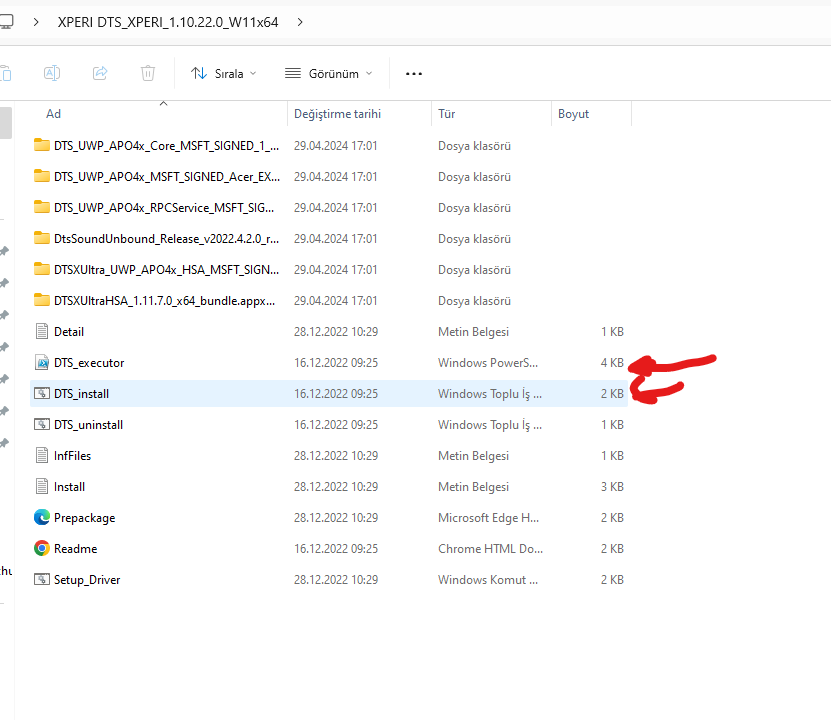Select the DTS_UWP_APO4x_MSFT_SIGNED_Acer folder icon
This screenshot has width=831, height=720.
(42, 176)
